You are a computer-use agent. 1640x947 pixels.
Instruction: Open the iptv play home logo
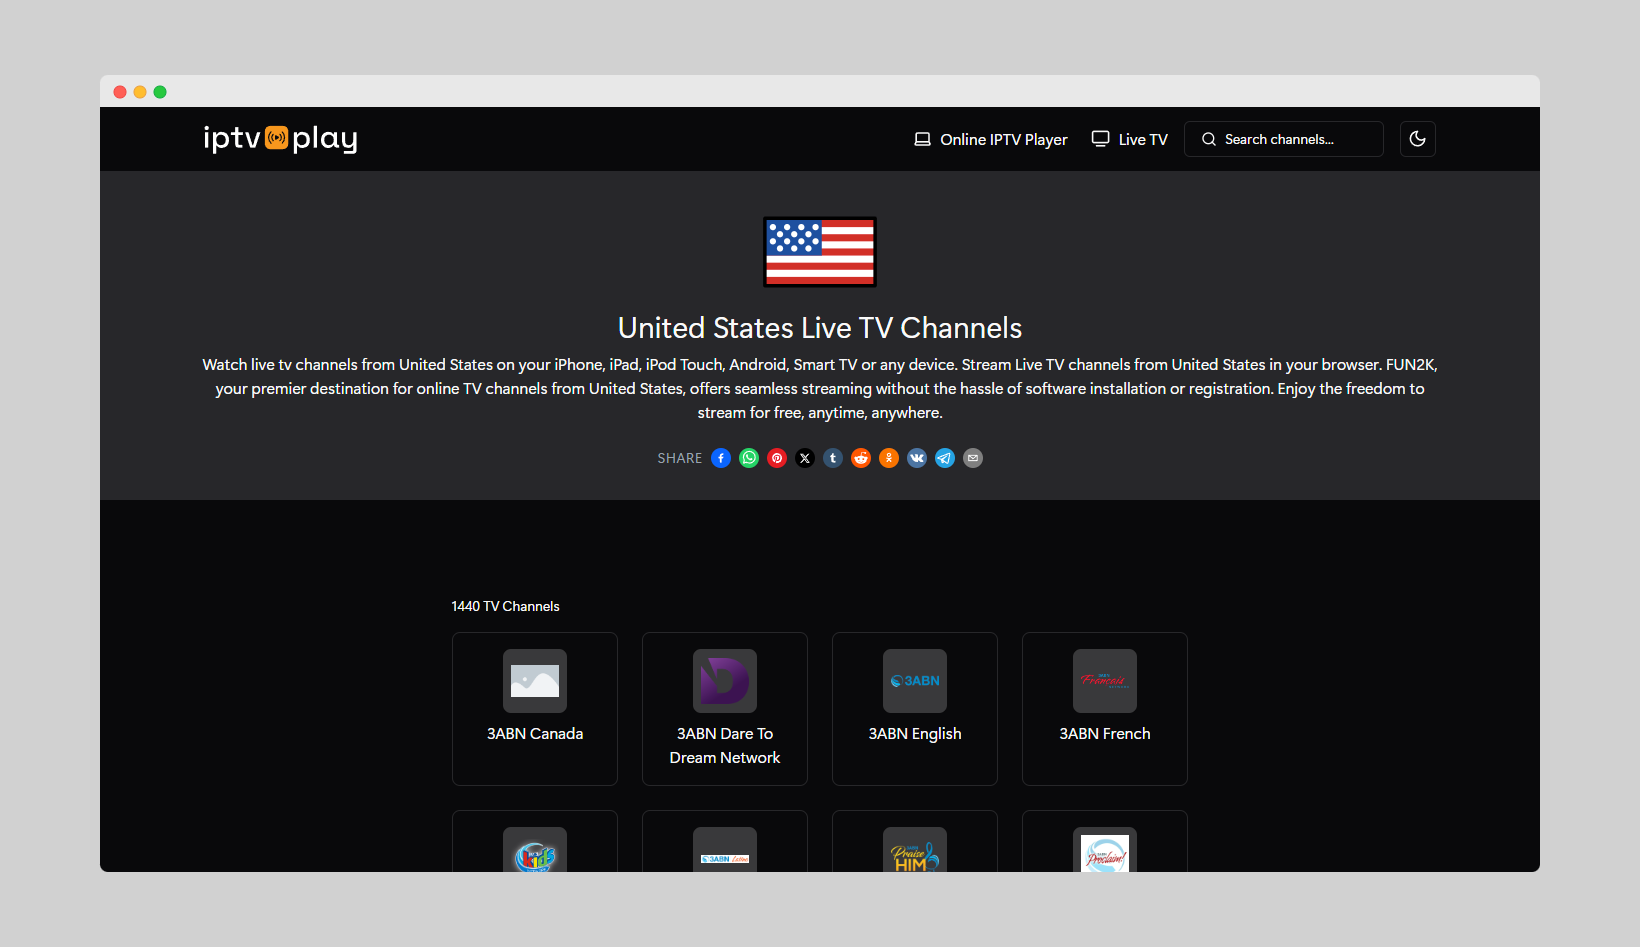(280, 139)
